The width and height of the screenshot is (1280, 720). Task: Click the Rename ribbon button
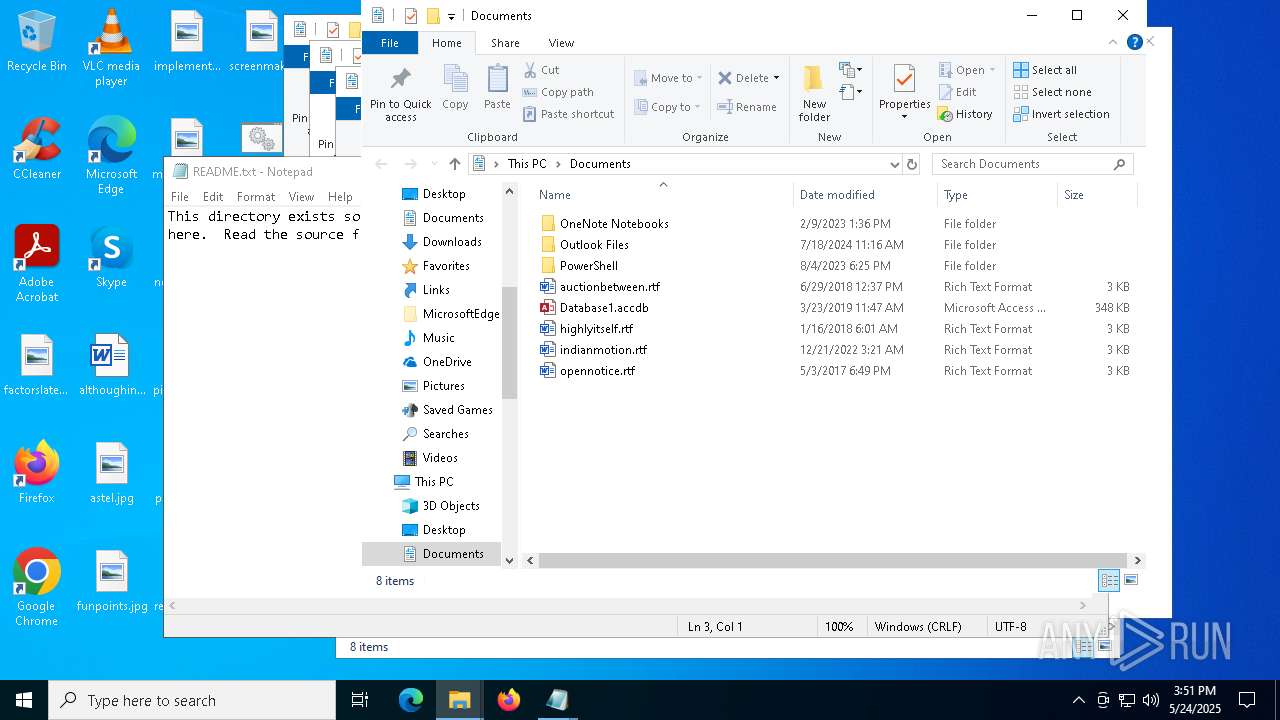click(747, 107)
